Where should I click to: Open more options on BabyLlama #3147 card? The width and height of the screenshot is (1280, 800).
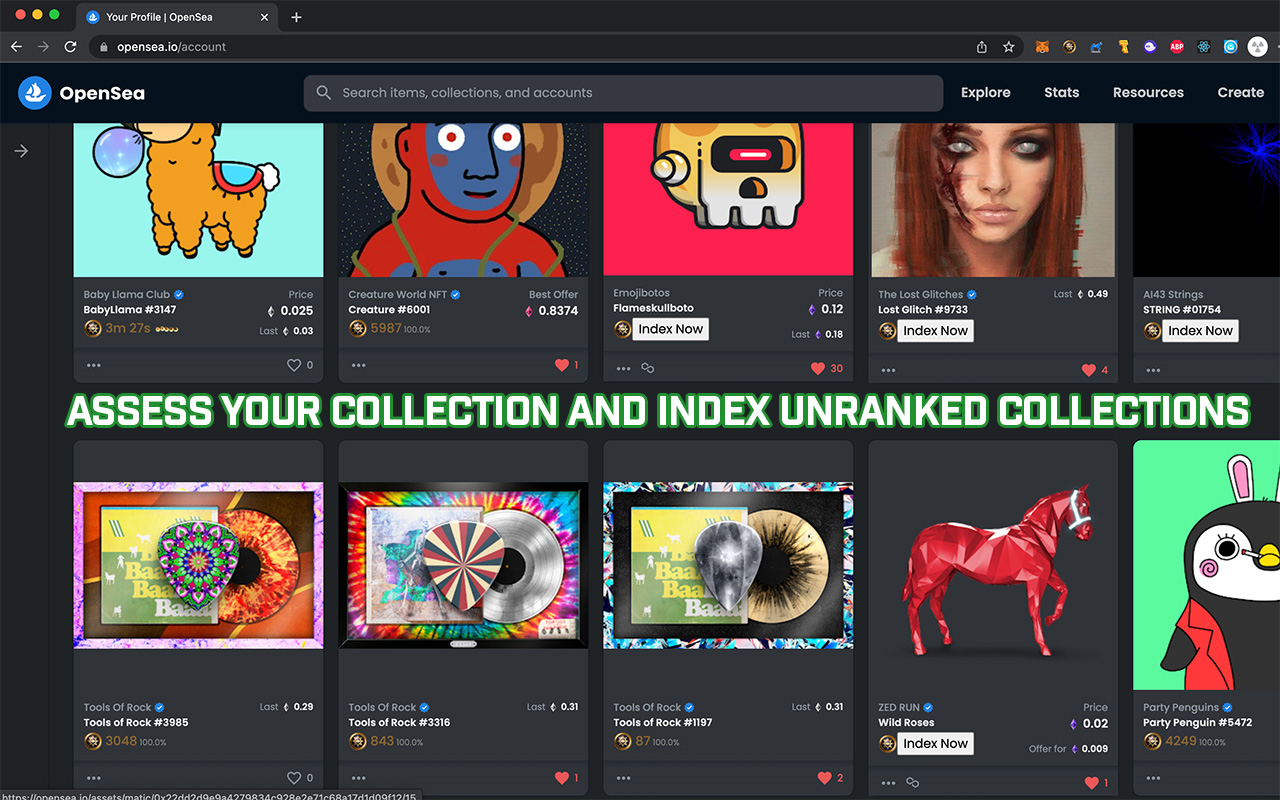[94, 366]
